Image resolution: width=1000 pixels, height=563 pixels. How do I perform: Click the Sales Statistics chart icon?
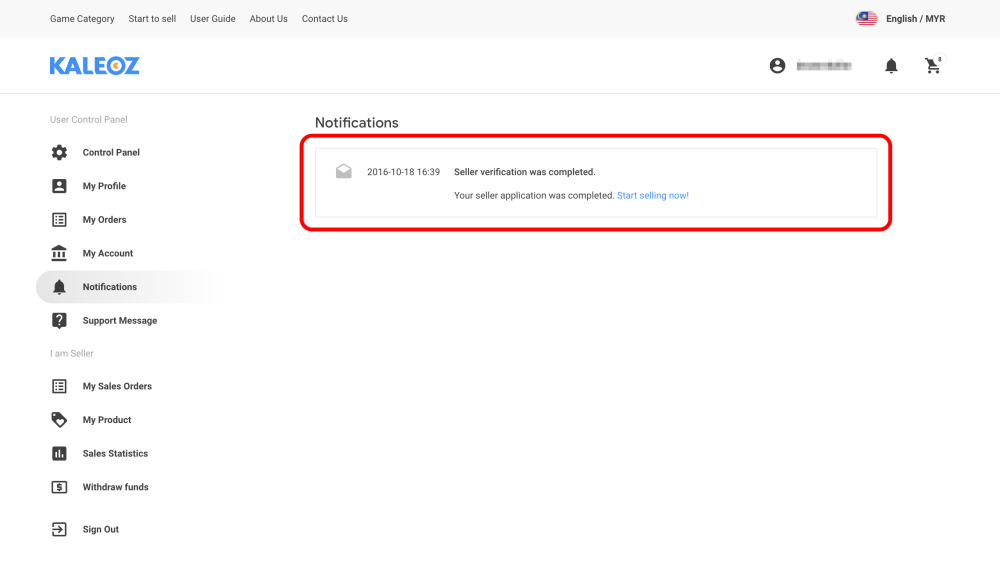[x=59, y=454]
